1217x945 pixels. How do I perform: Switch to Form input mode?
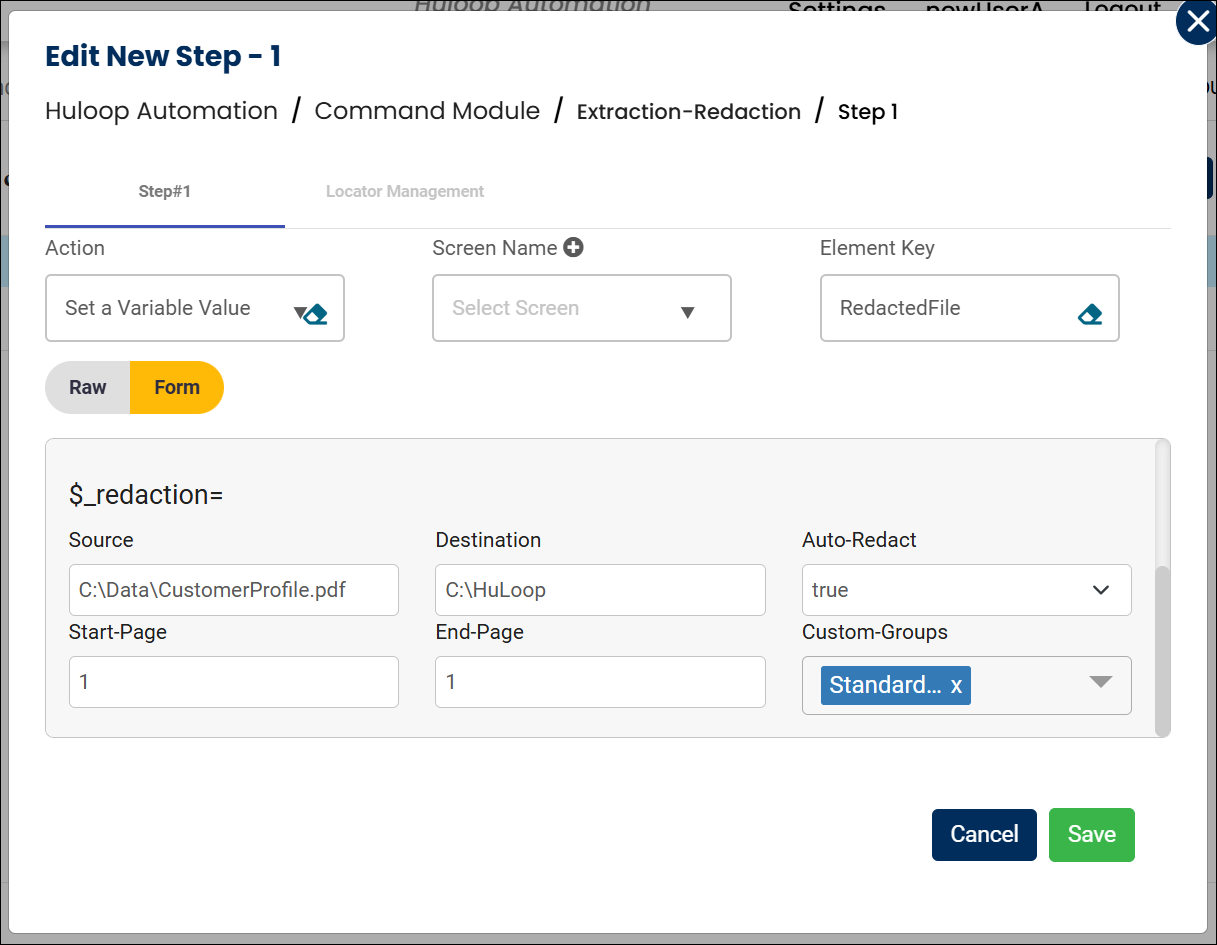pyautogui.click(x=177, y=388)
